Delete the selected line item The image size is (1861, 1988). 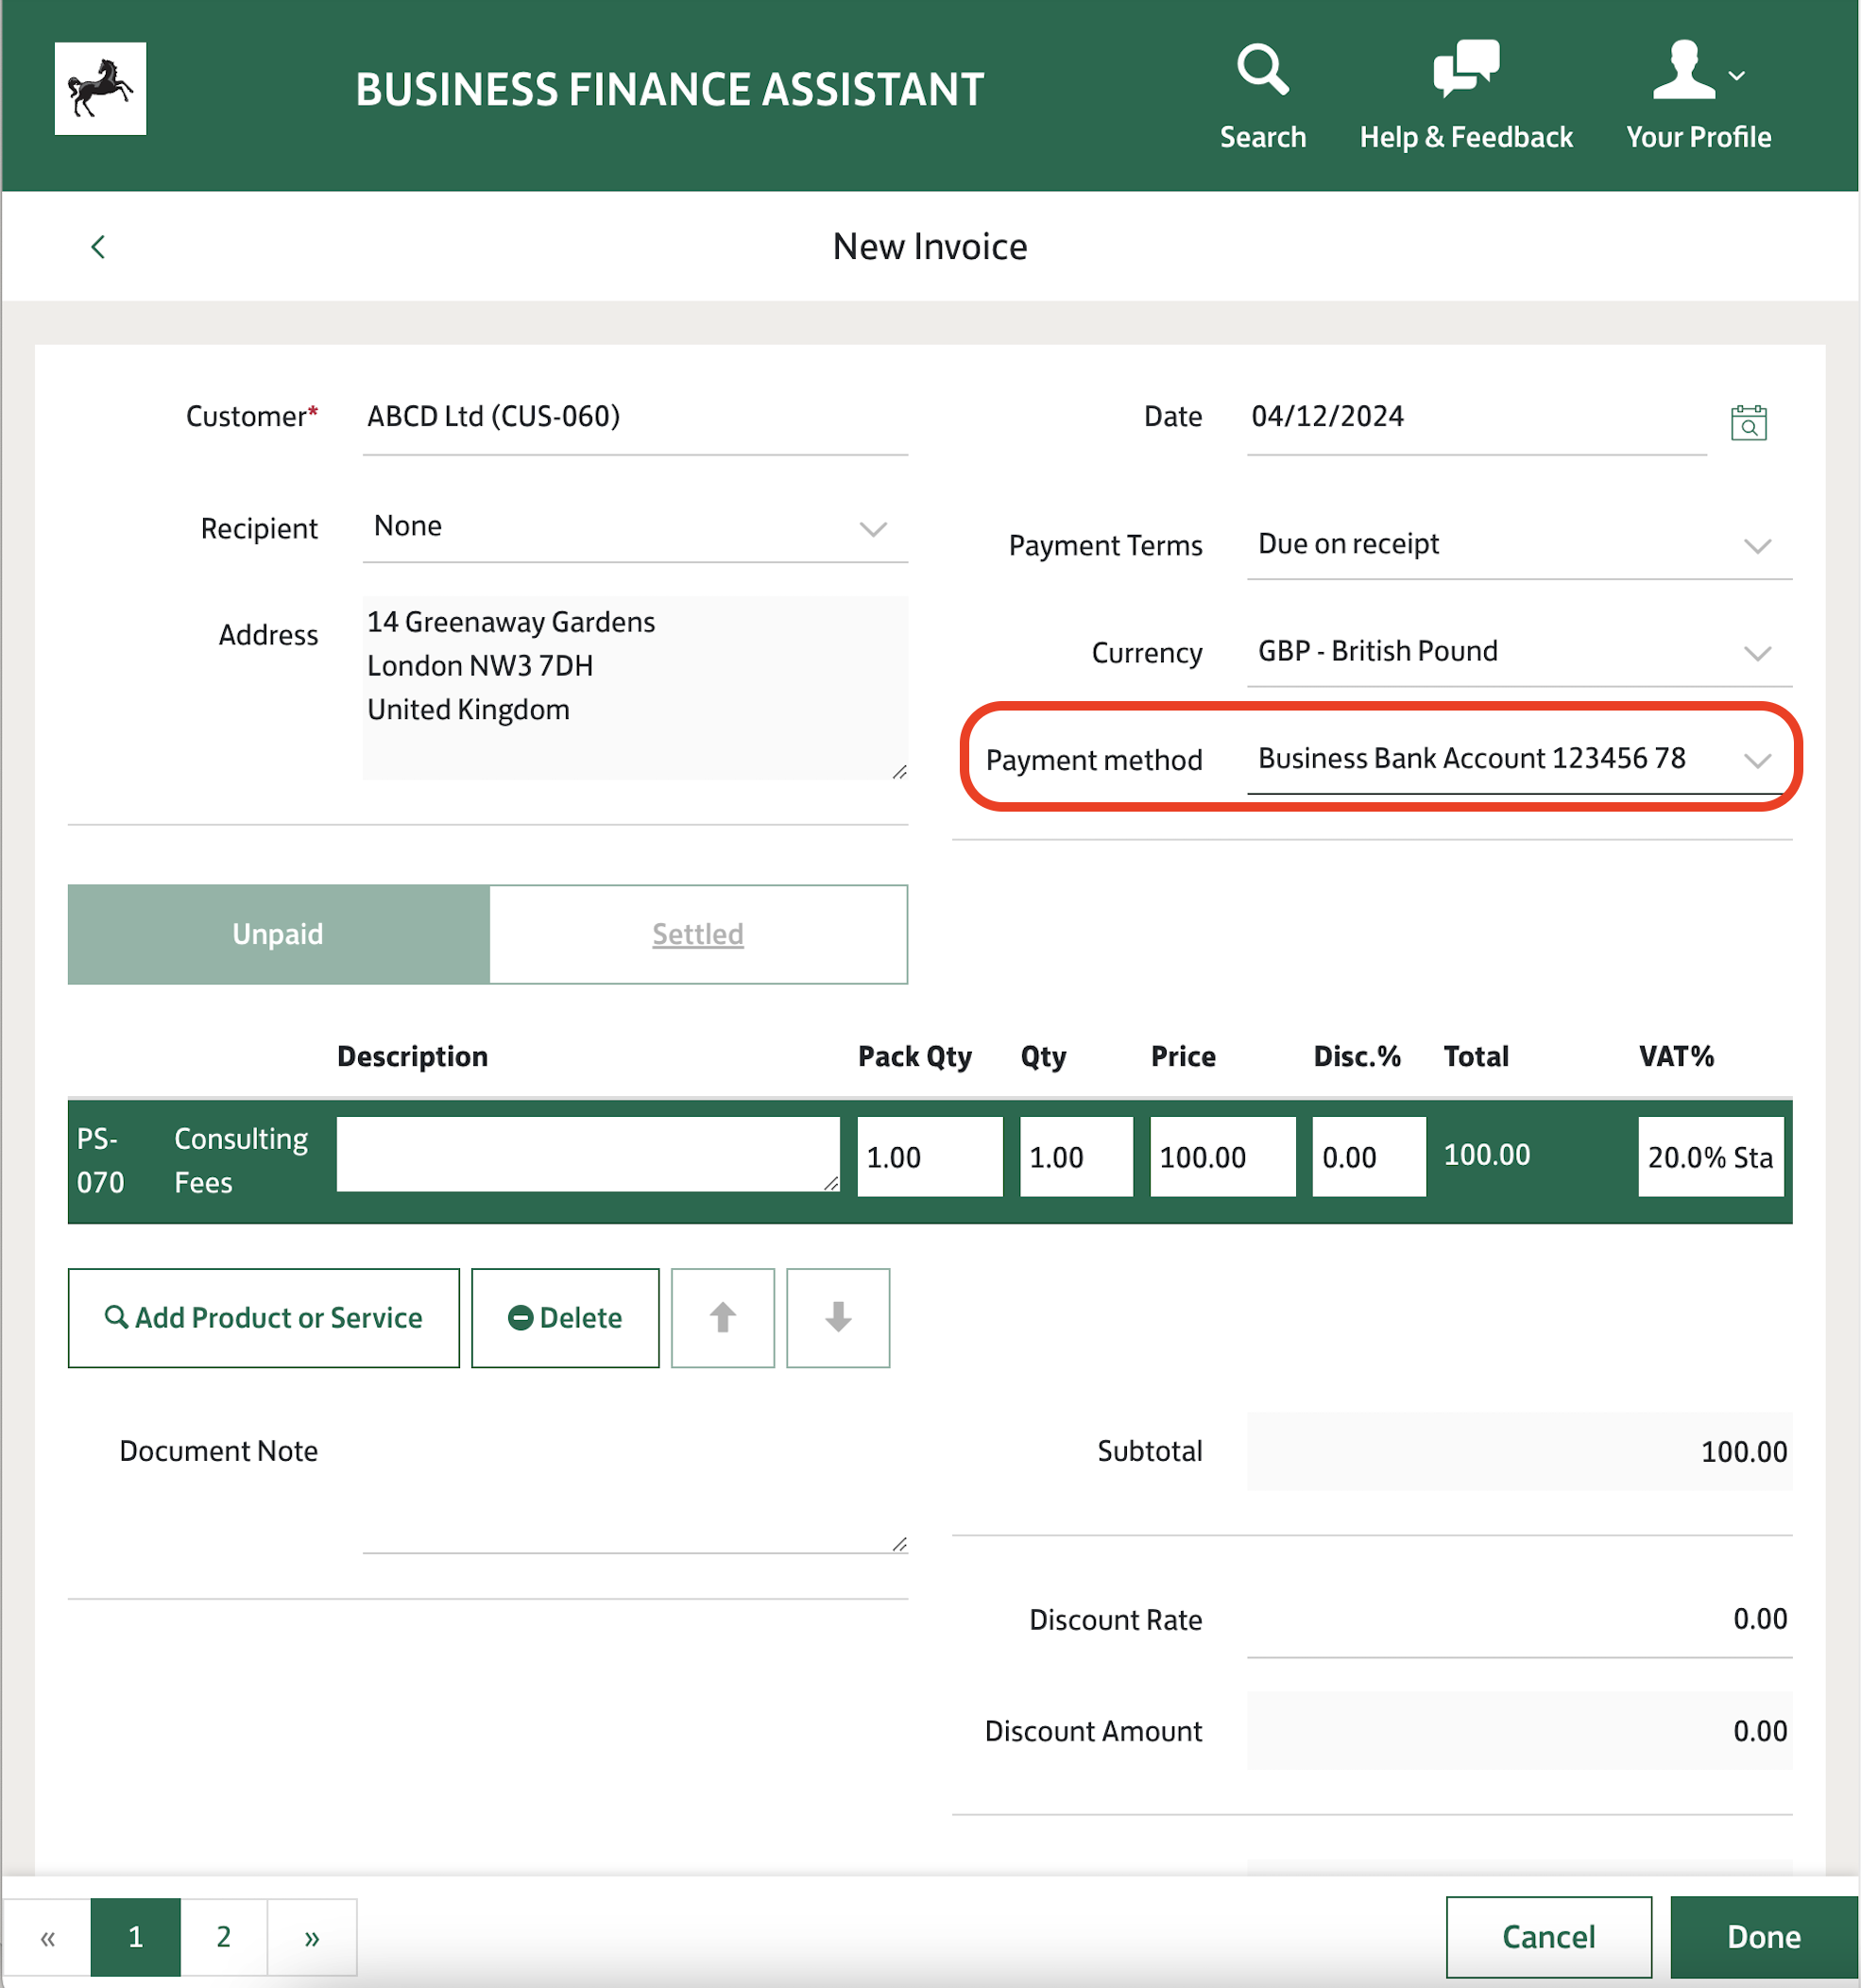point(565,1317)
